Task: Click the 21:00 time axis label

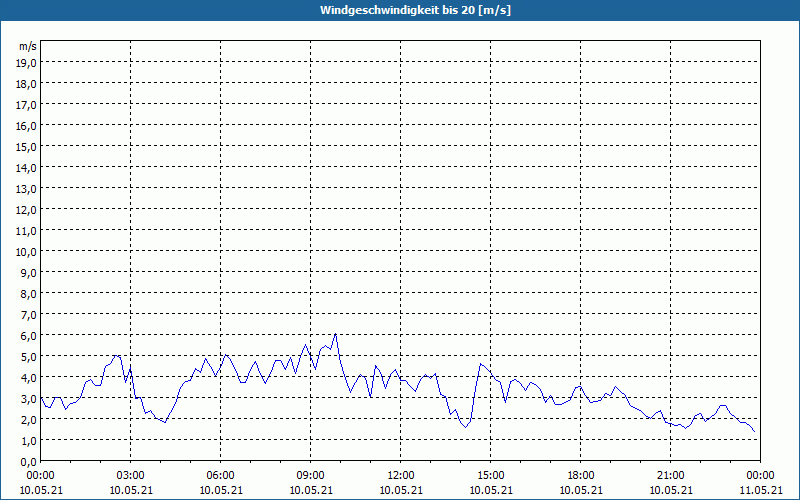Action: coord(671,476)
